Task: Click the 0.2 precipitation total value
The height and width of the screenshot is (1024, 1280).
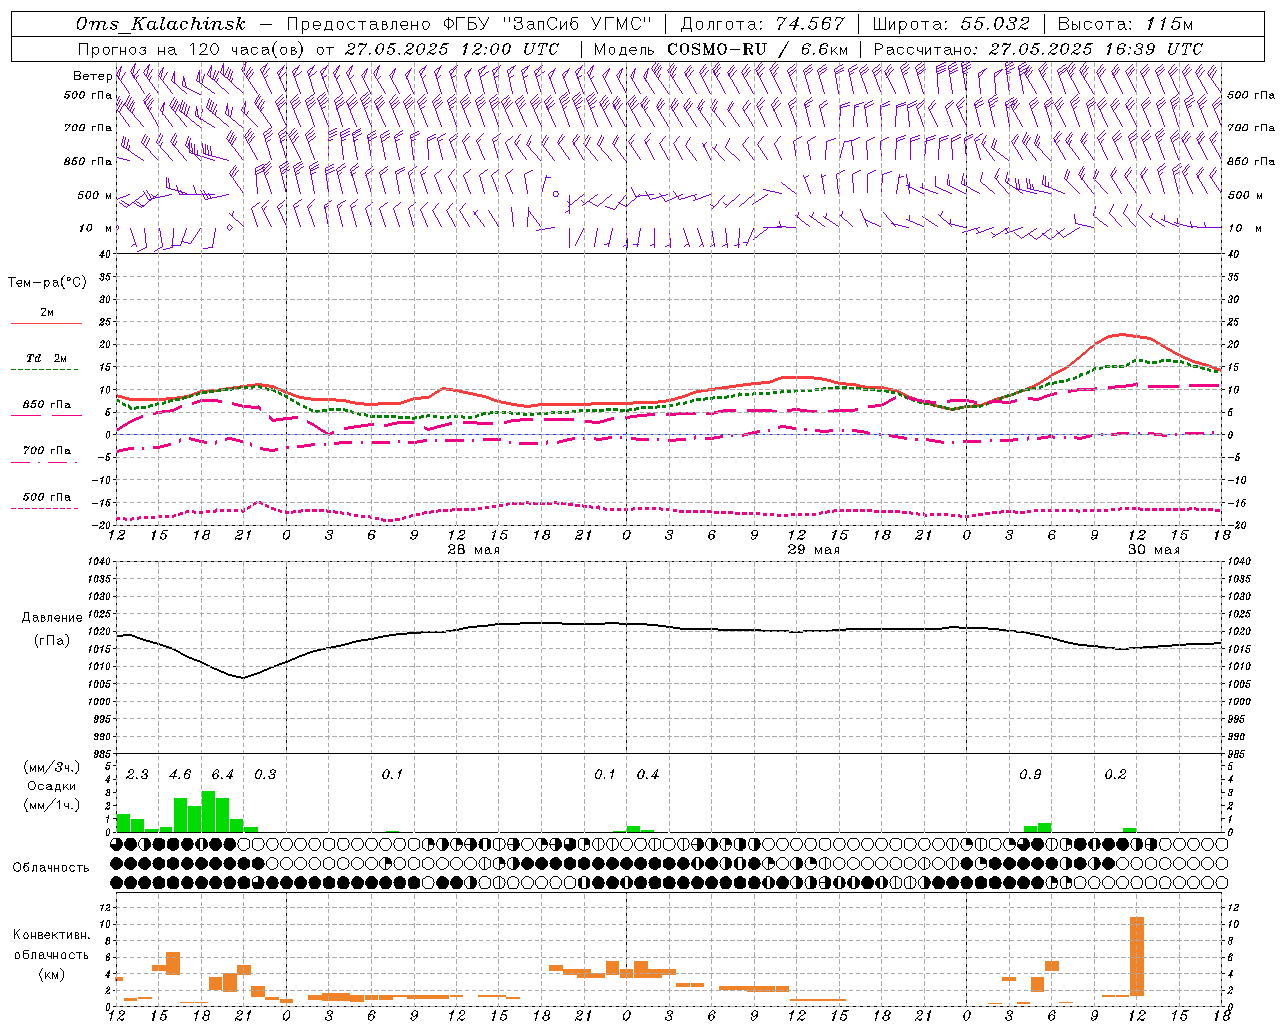Action: click(x=1115, y=775)
